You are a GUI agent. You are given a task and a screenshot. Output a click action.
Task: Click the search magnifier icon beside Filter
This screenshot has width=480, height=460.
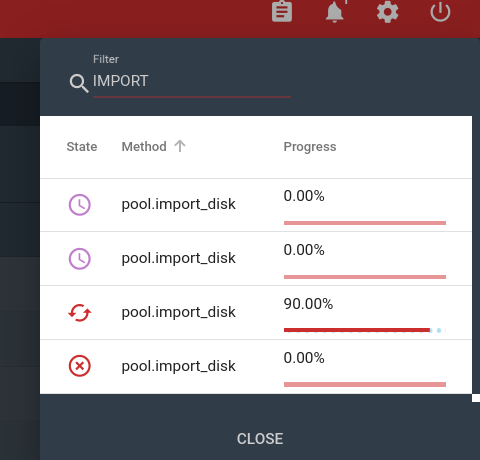[x=79, y=83]
